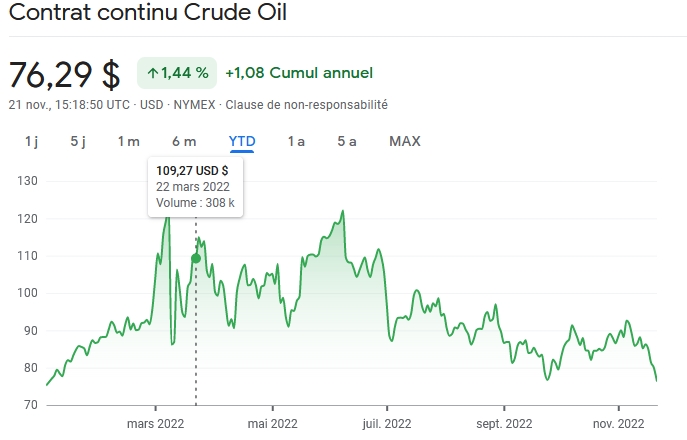Click the 109,27 USD tooltip box
The height and width of the screenshot is (440, 687).
coord(196,186)
